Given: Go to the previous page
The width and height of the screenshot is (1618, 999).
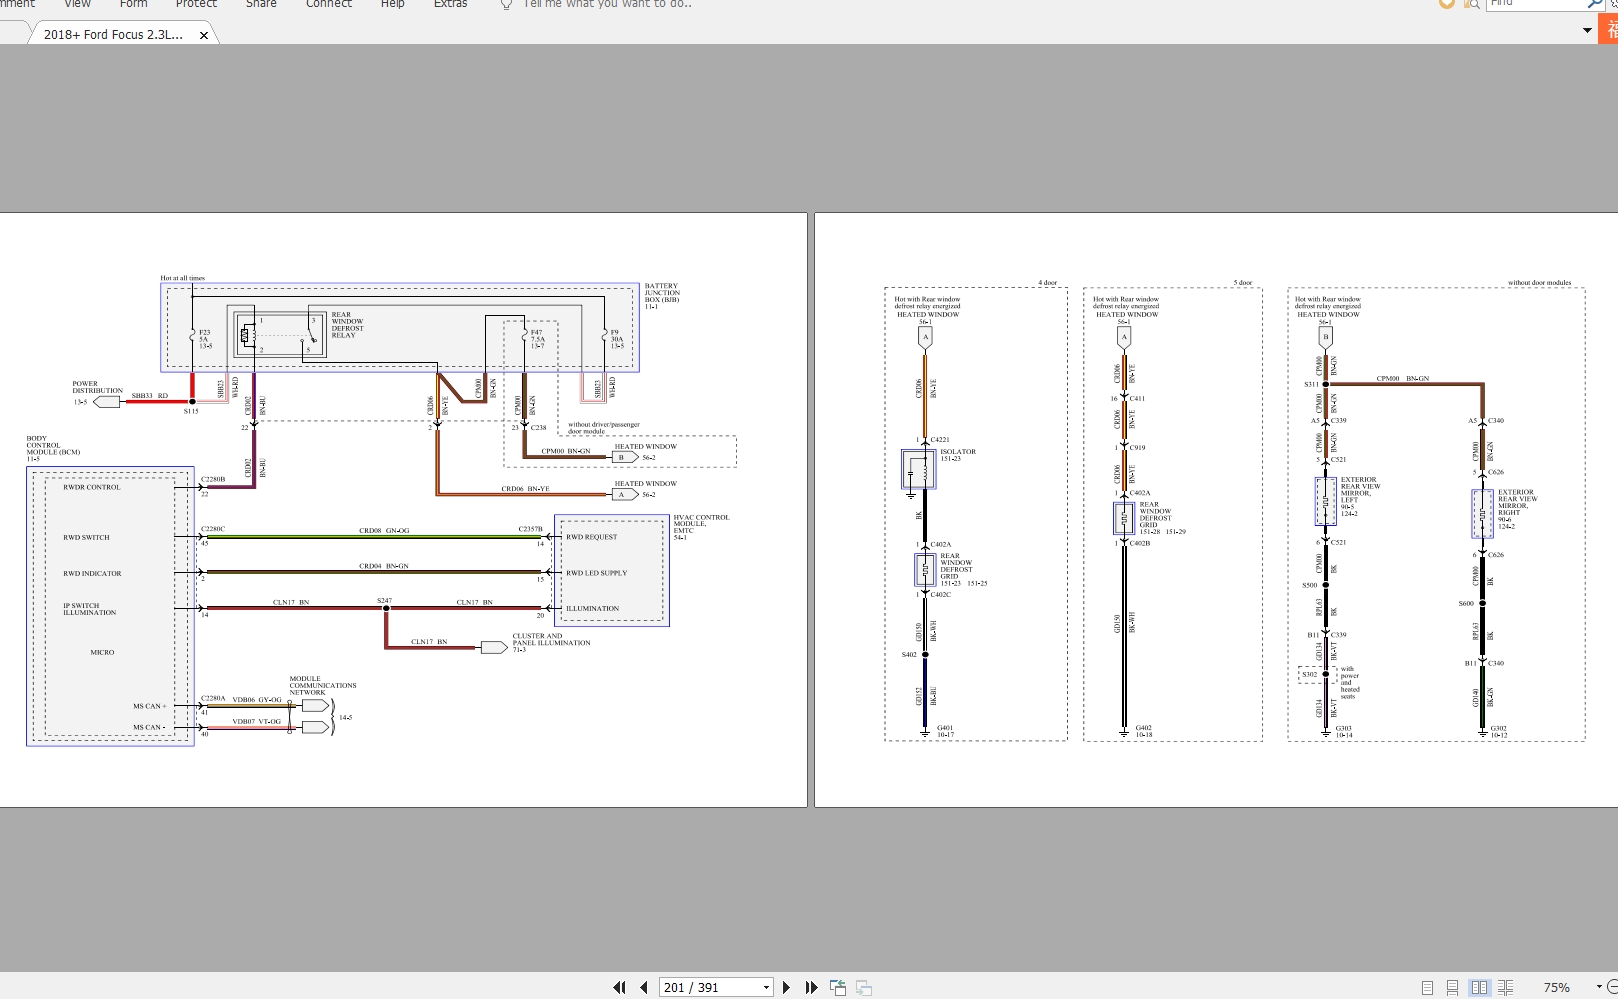Looking at the screenshot, I should (644, 987).
